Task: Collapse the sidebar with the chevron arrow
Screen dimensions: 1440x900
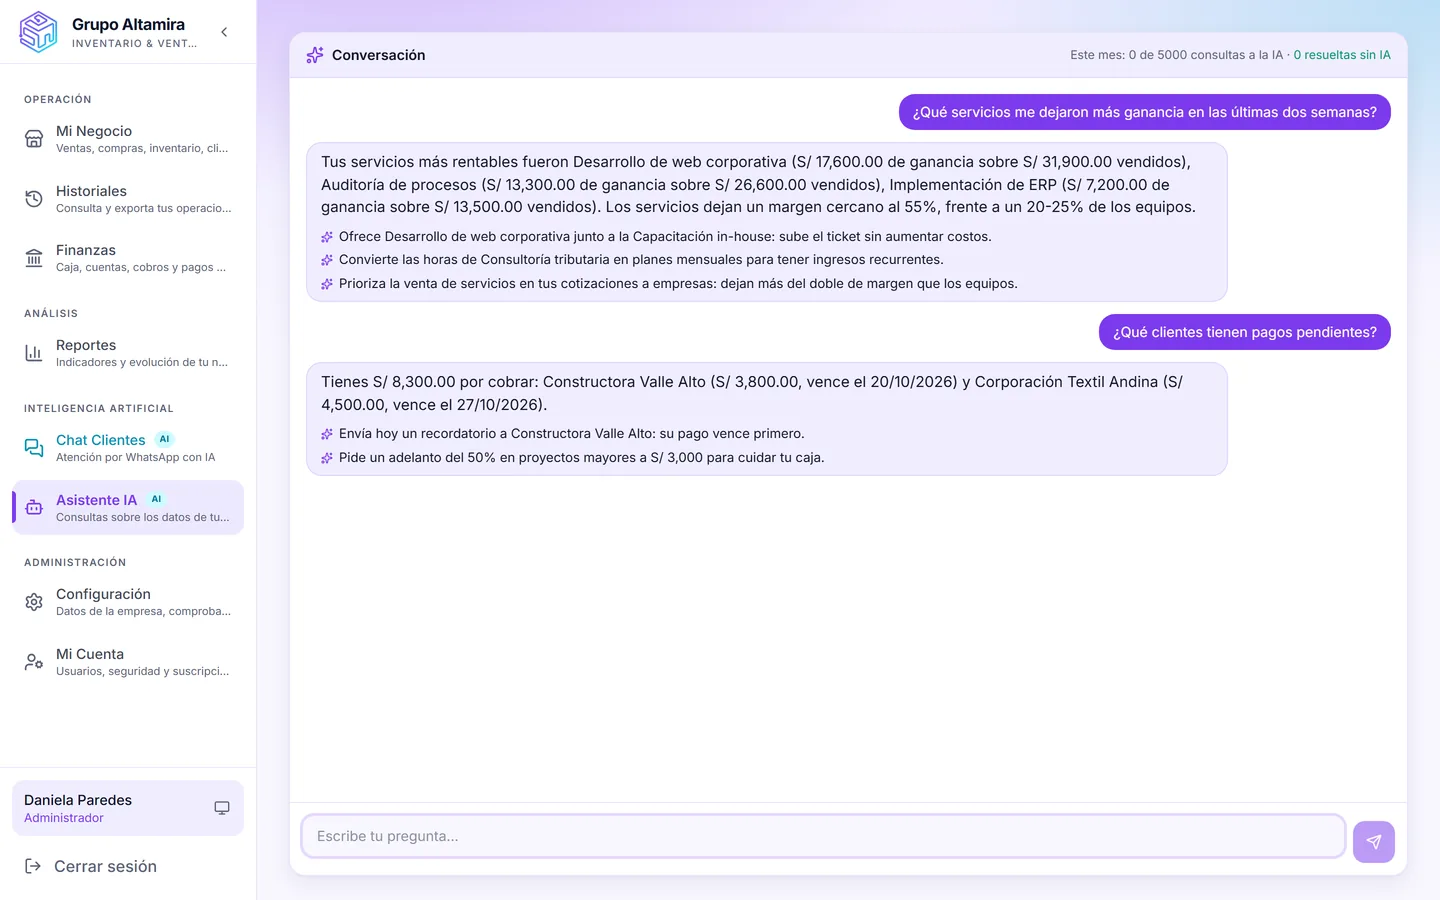Action: click(224, 32)
